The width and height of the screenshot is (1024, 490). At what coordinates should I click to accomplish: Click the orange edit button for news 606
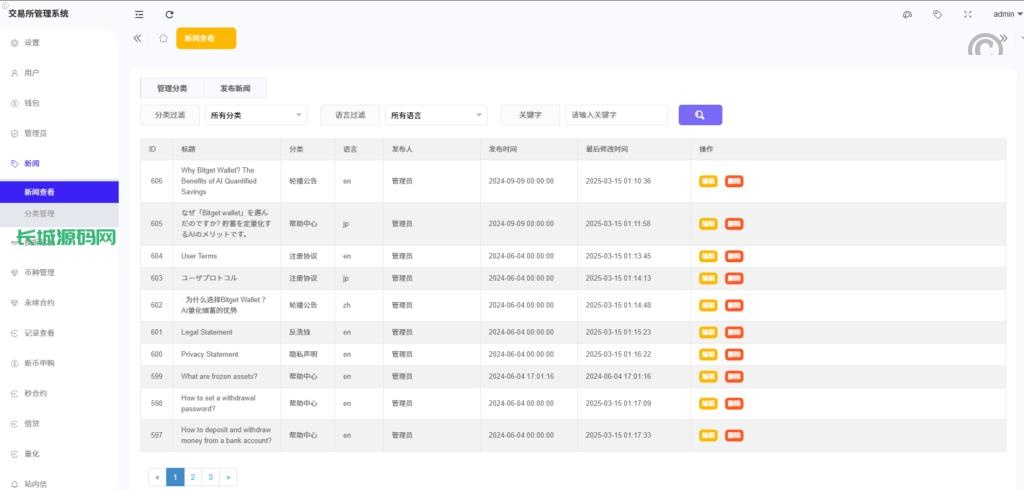coord(708,181)
